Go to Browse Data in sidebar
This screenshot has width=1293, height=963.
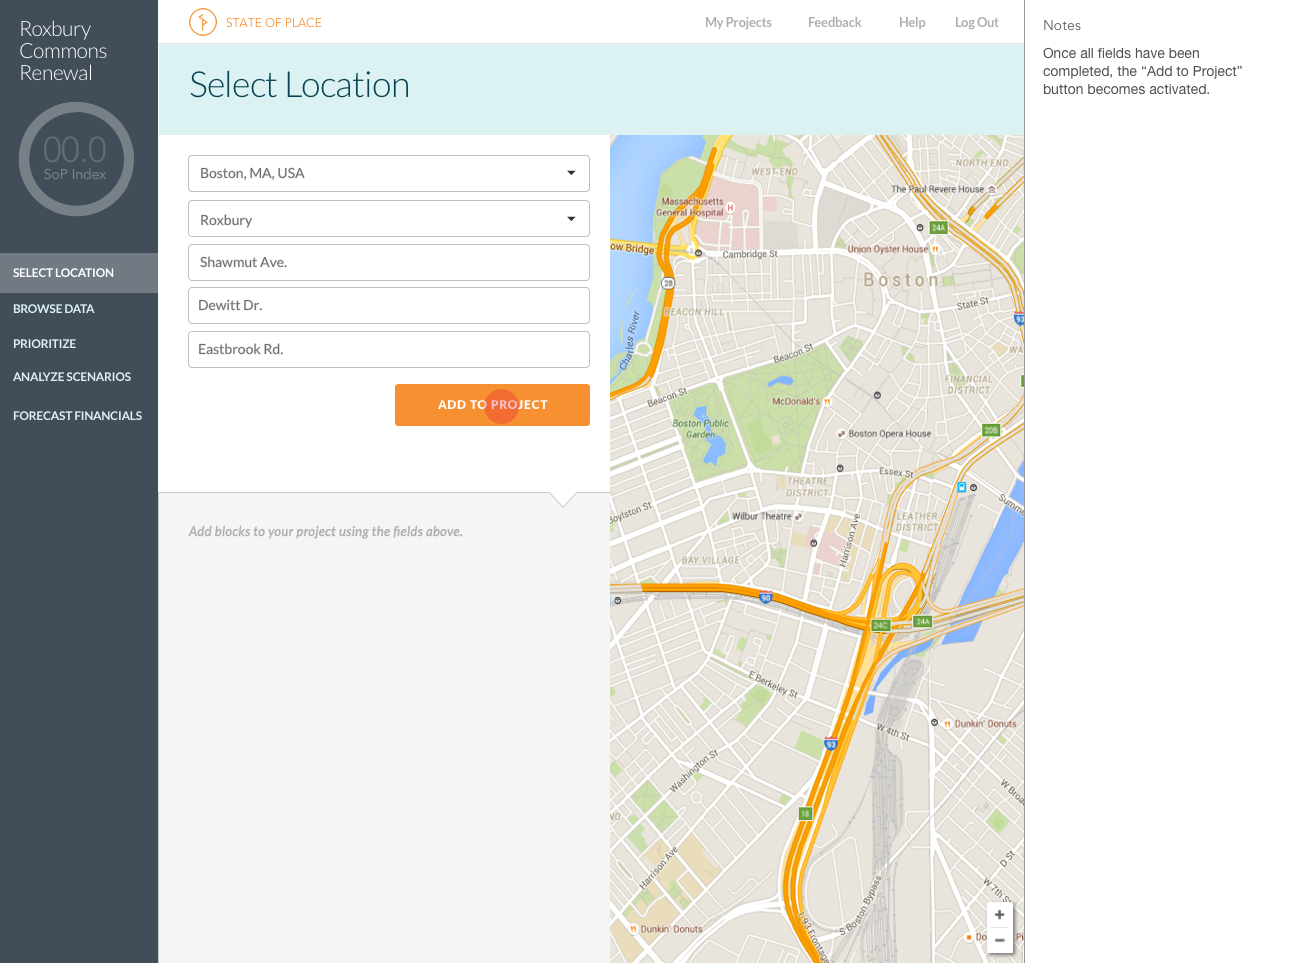coord(54,309)
